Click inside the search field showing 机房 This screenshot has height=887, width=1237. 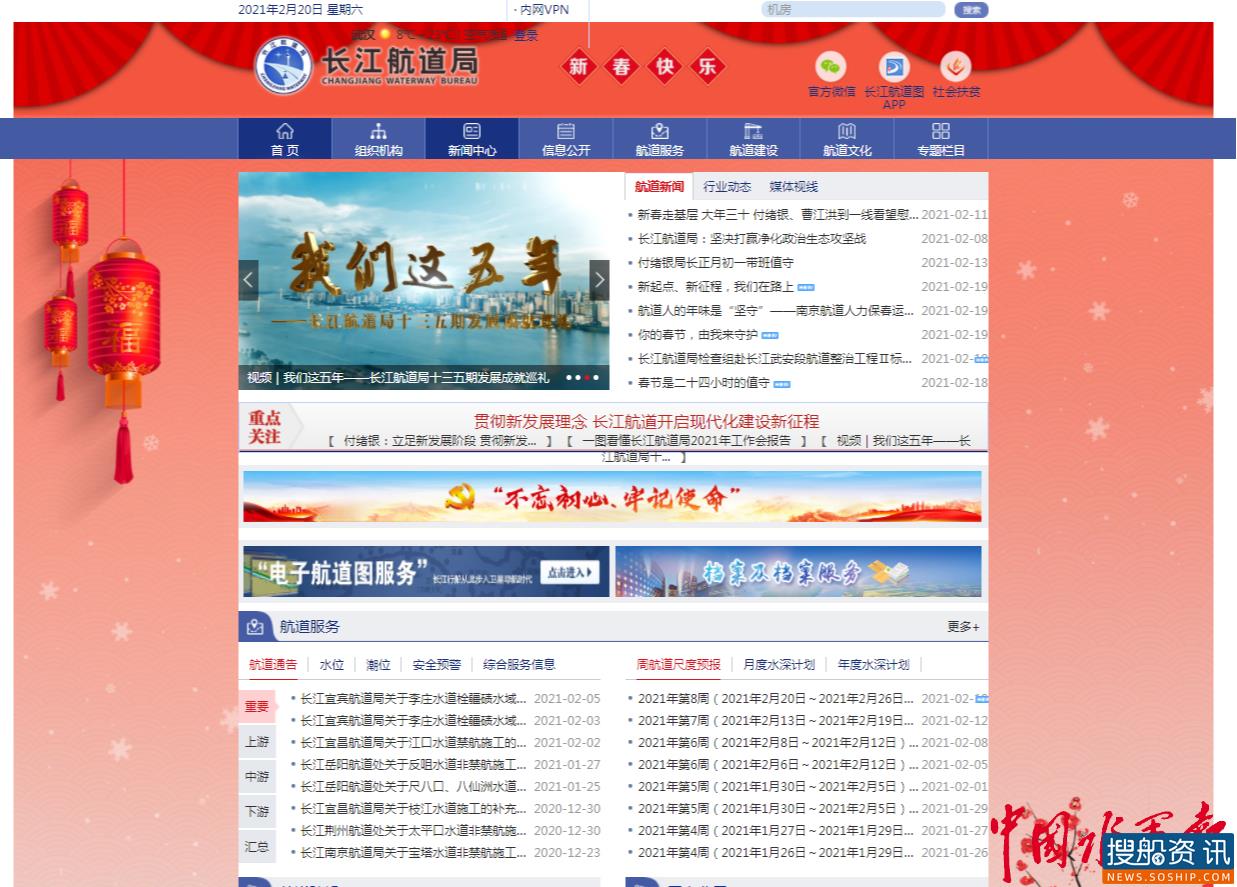853,9
